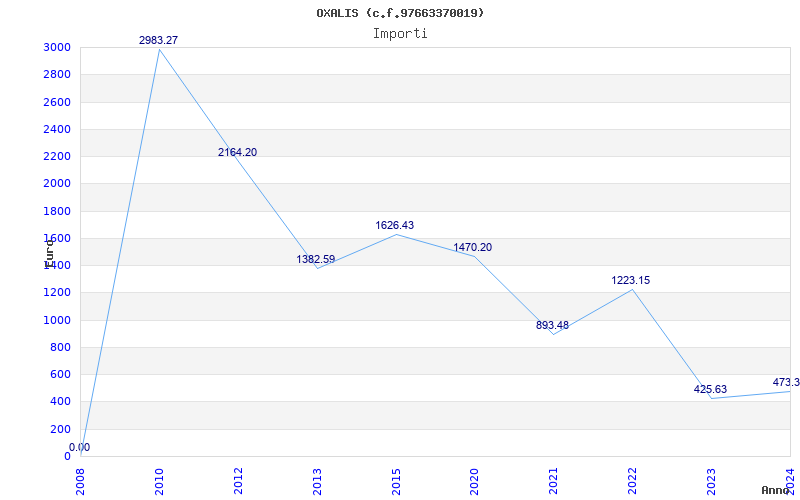This screenshot has height=500, width=800.
Task: Select the 2008 x-axis year label
Action: pos(81,481)
